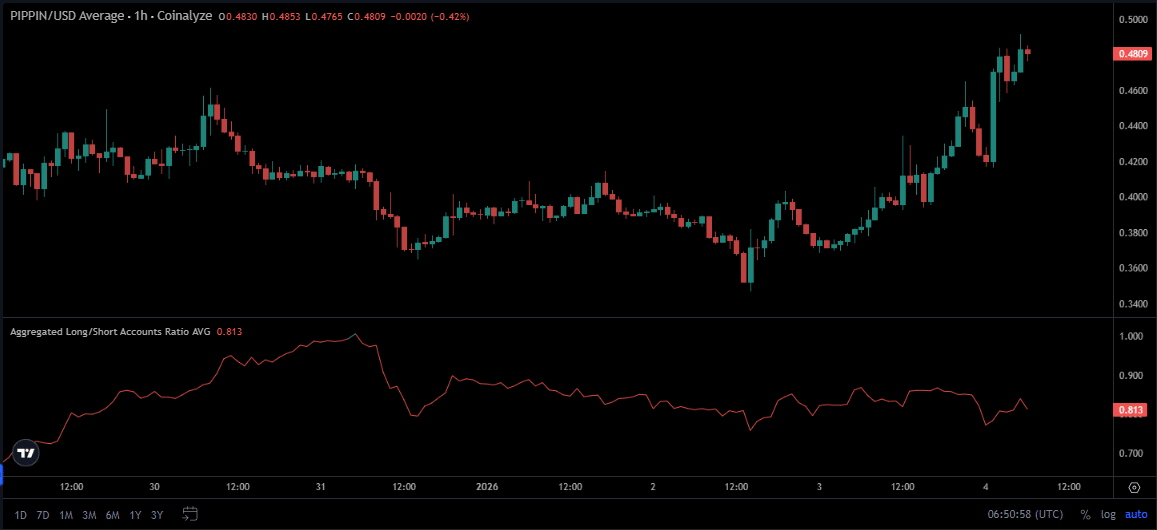Open the go-to-date calendar icon
This screenshot has height=530, width=1157.
click(x=190, y=514)
